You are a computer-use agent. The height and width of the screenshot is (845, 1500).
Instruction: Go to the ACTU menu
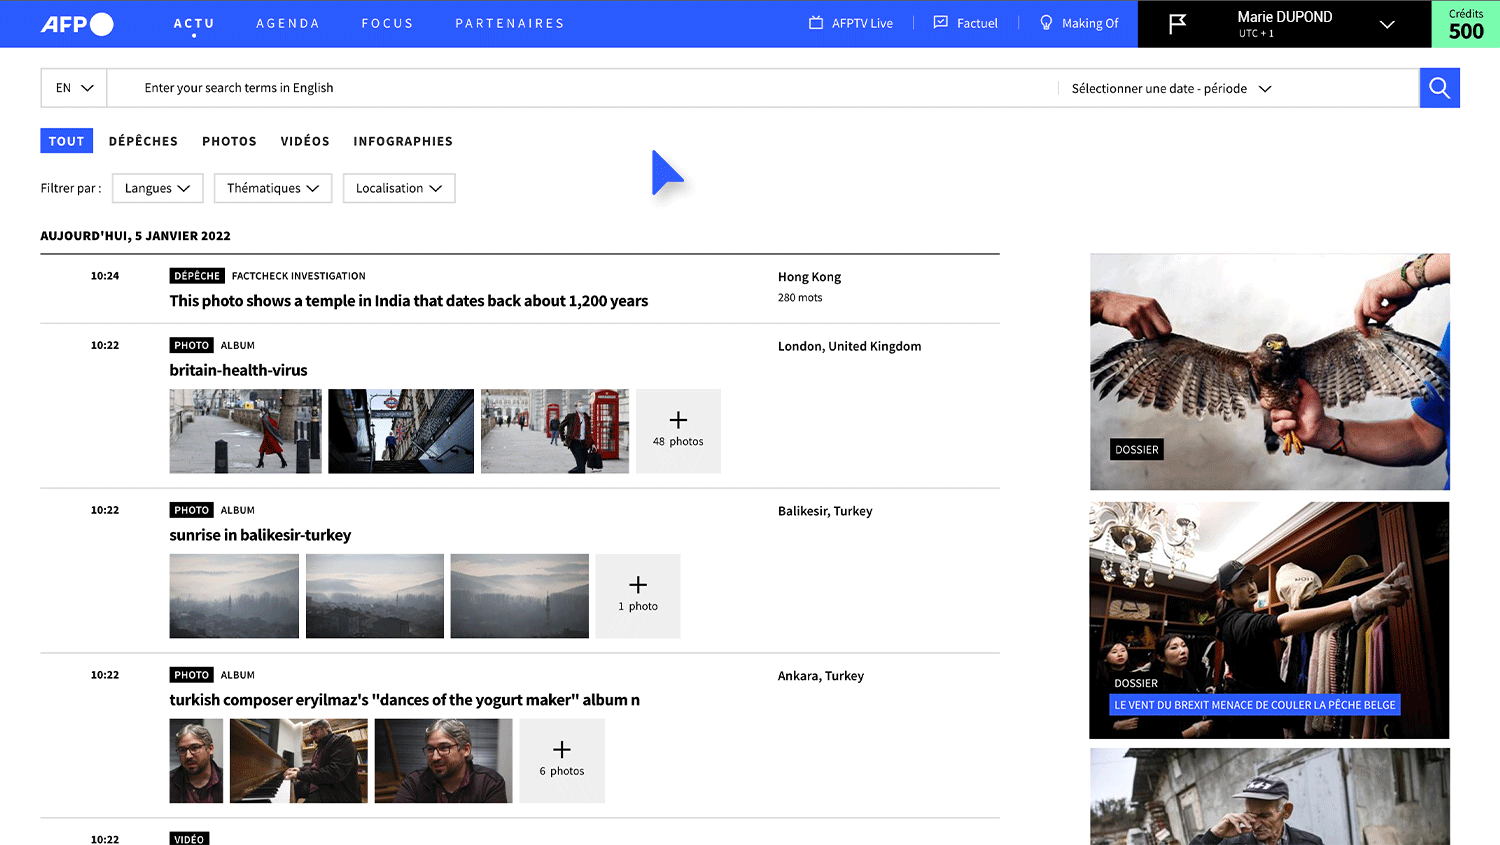pos(194,23)
